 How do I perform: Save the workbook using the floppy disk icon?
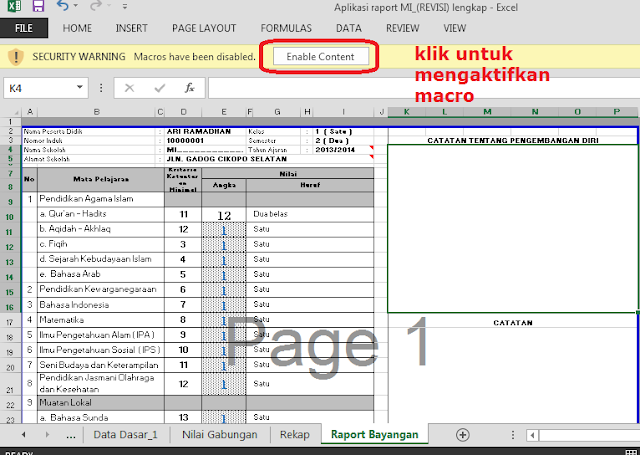click(x=38, y=6)
